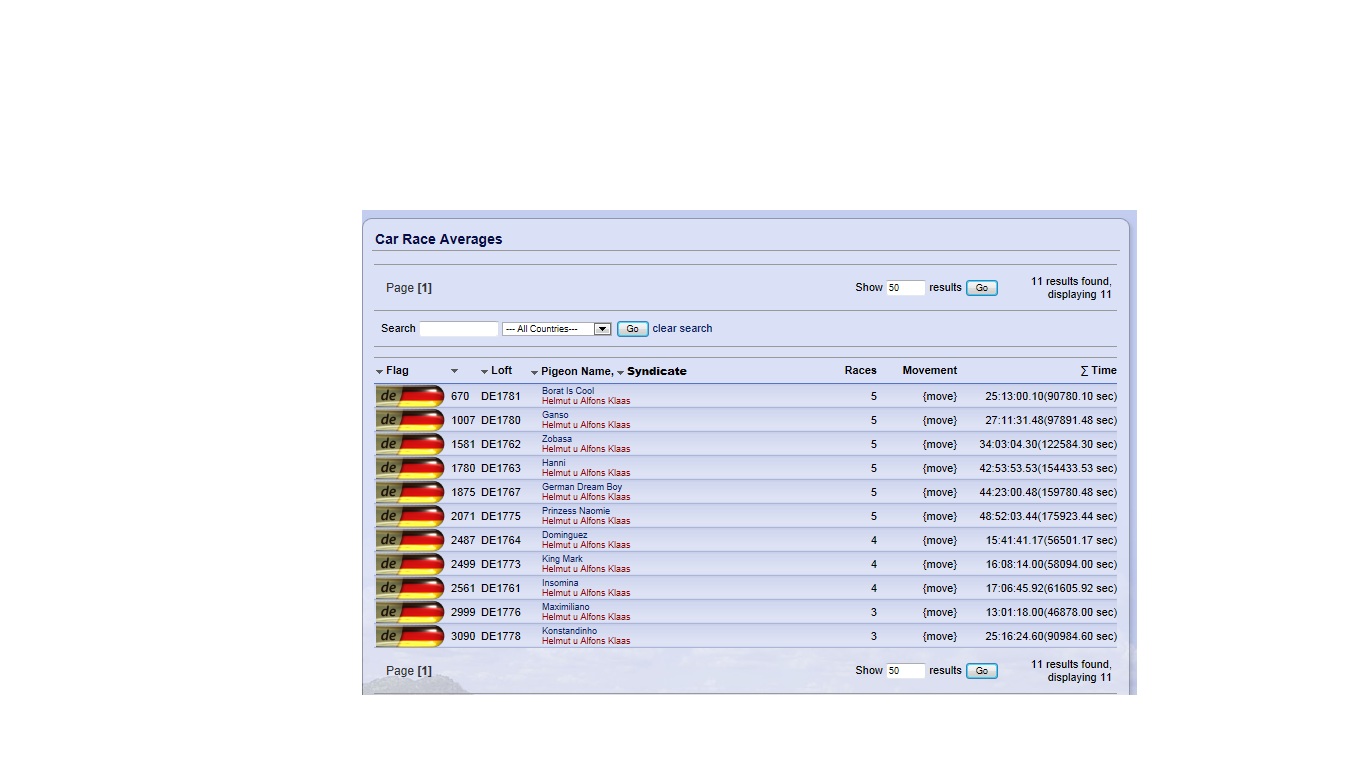Click the Search text field
The image size is (1366, 768).
(459, 329)
